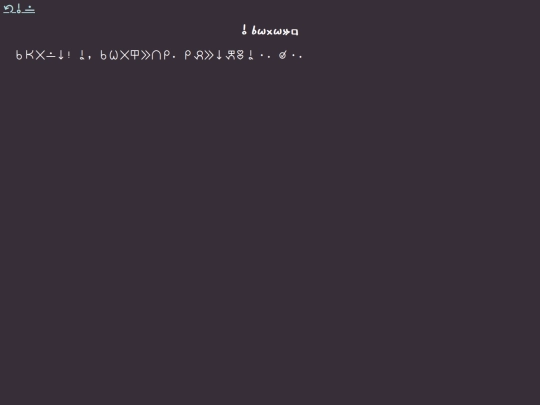The image size is (540, 405).
Task: Click the slashed-circle glyph near paragraph end
Action: click(282, 55)
